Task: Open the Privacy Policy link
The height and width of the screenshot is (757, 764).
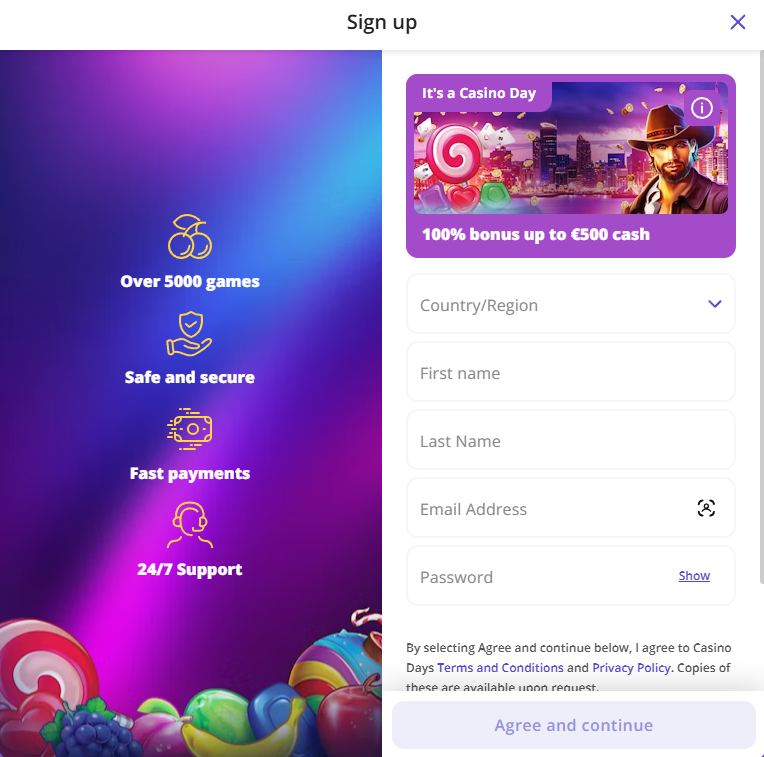Action: click(631, 667)
